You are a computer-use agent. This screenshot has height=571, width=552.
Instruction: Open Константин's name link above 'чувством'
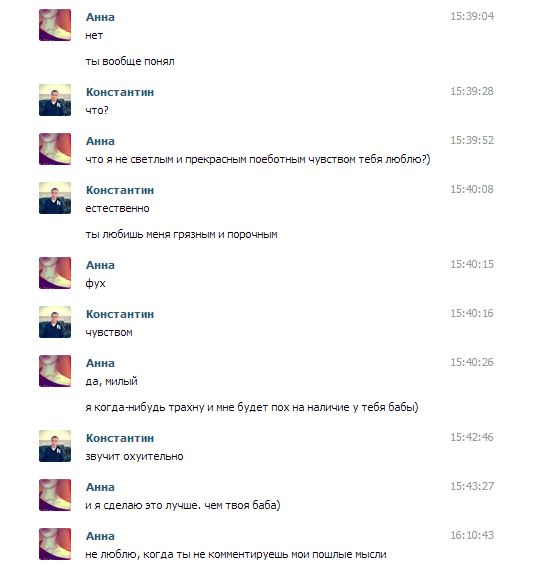120,314
